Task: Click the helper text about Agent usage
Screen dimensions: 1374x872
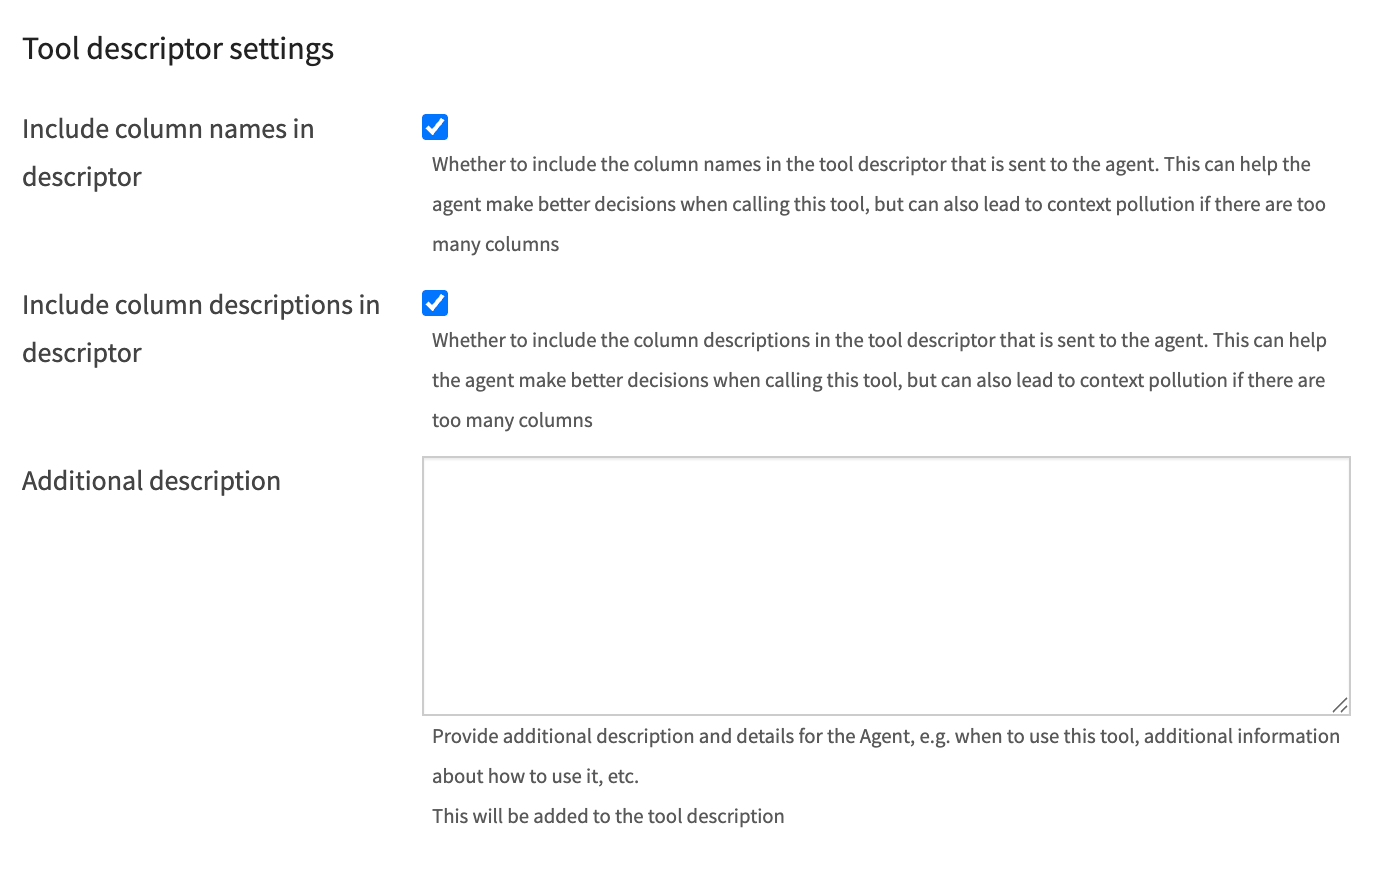Action: pos(885,755)
